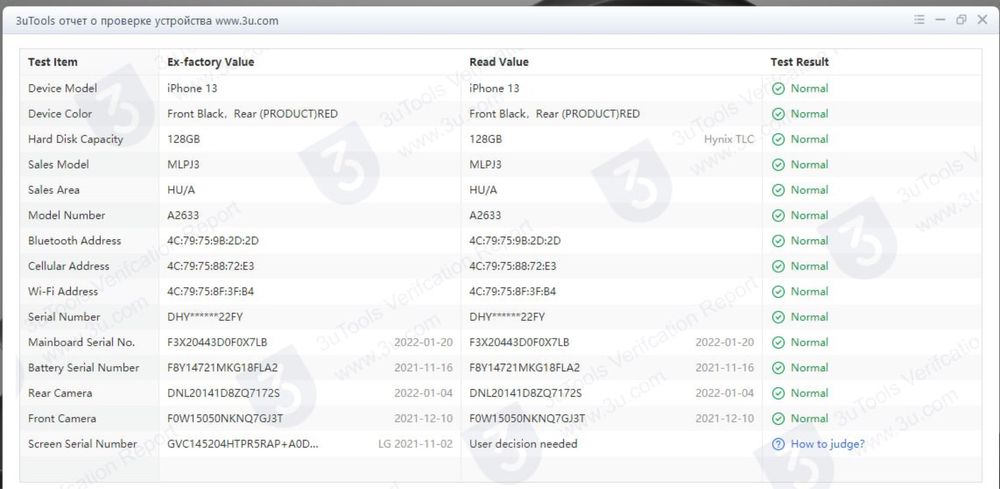Open the 'How to judge?' link
The width and height of the screenshot is (1000, 489).
coord(828,444)
